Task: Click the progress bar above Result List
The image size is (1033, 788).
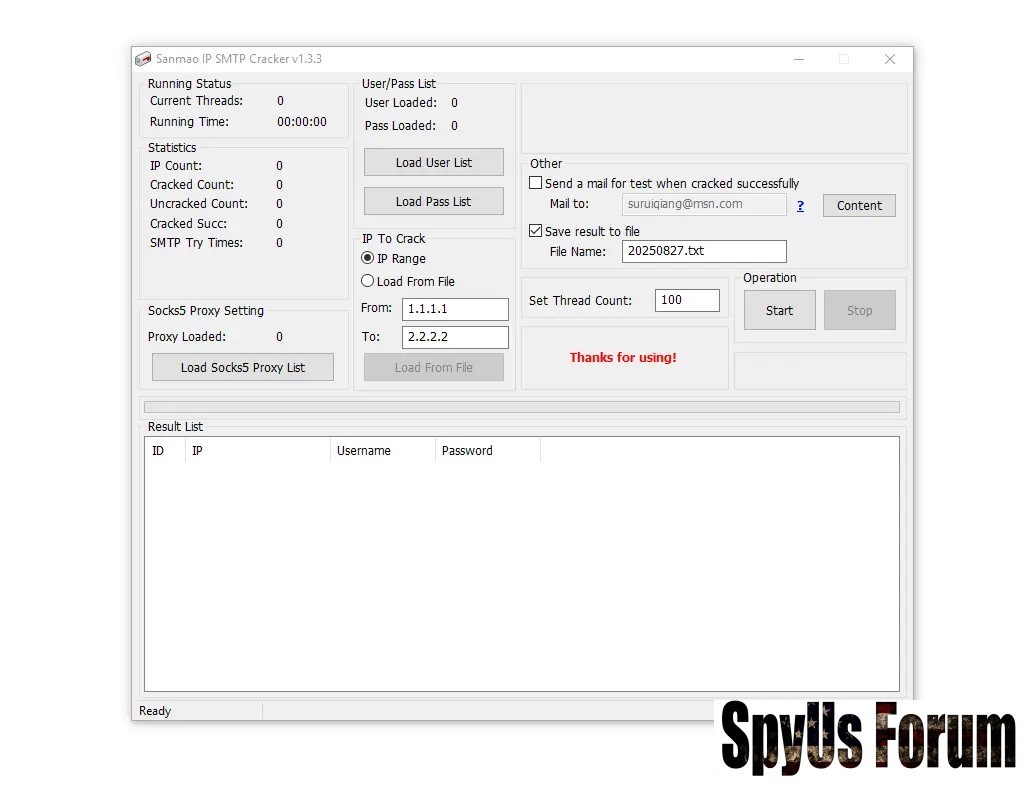Action: pyautogui.click(x=521, y=407)
